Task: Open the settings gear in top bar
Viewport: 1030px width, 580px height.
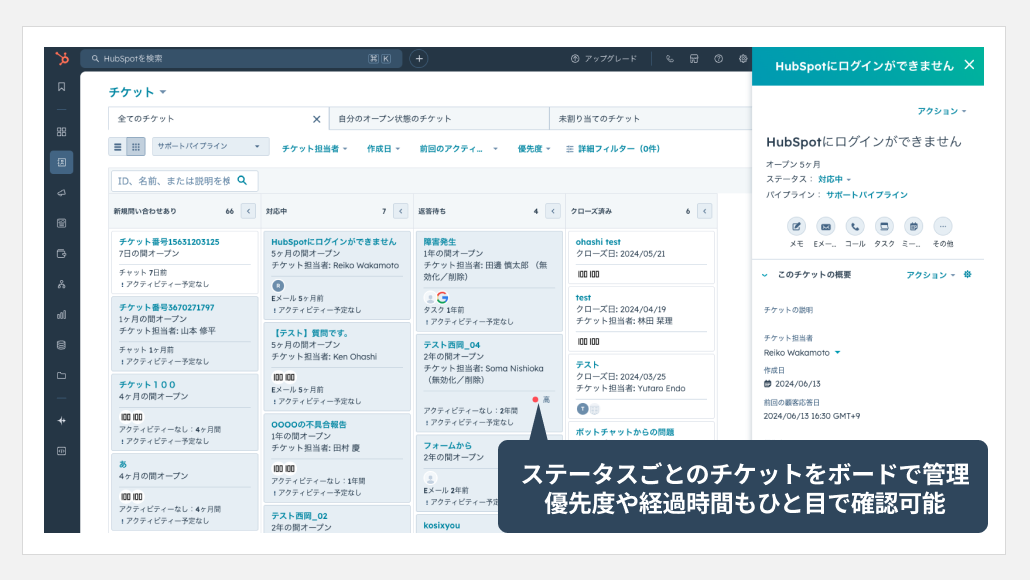Action: (x=743, y=58)
